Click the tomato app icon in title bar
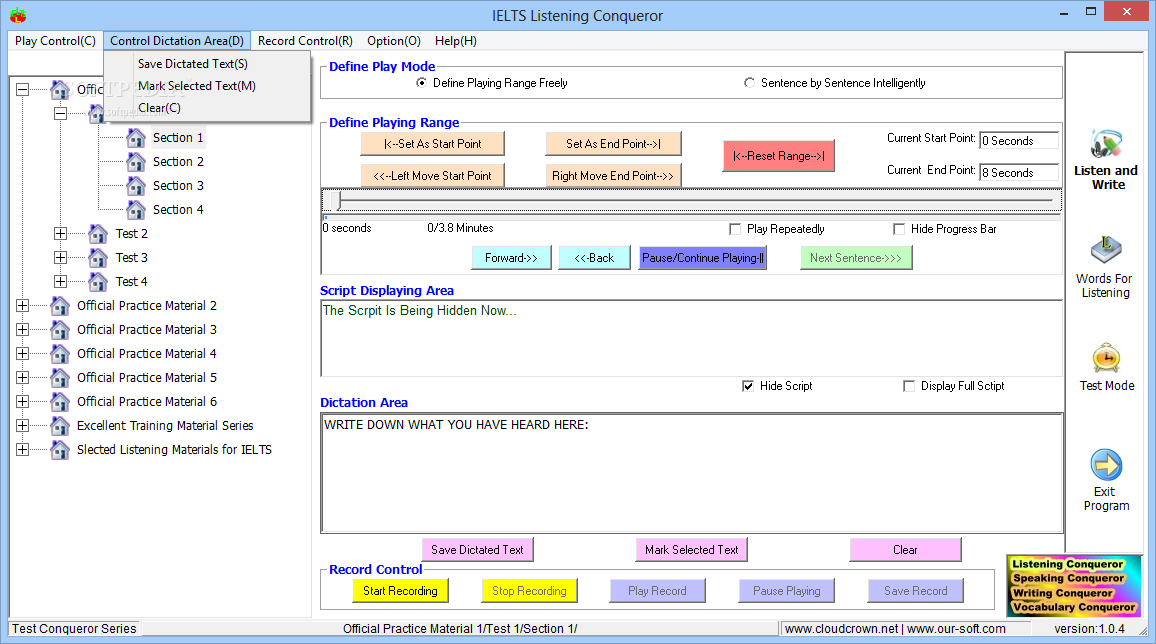Viewport: 1156px width, 644px height. click(x=18, y=15)
